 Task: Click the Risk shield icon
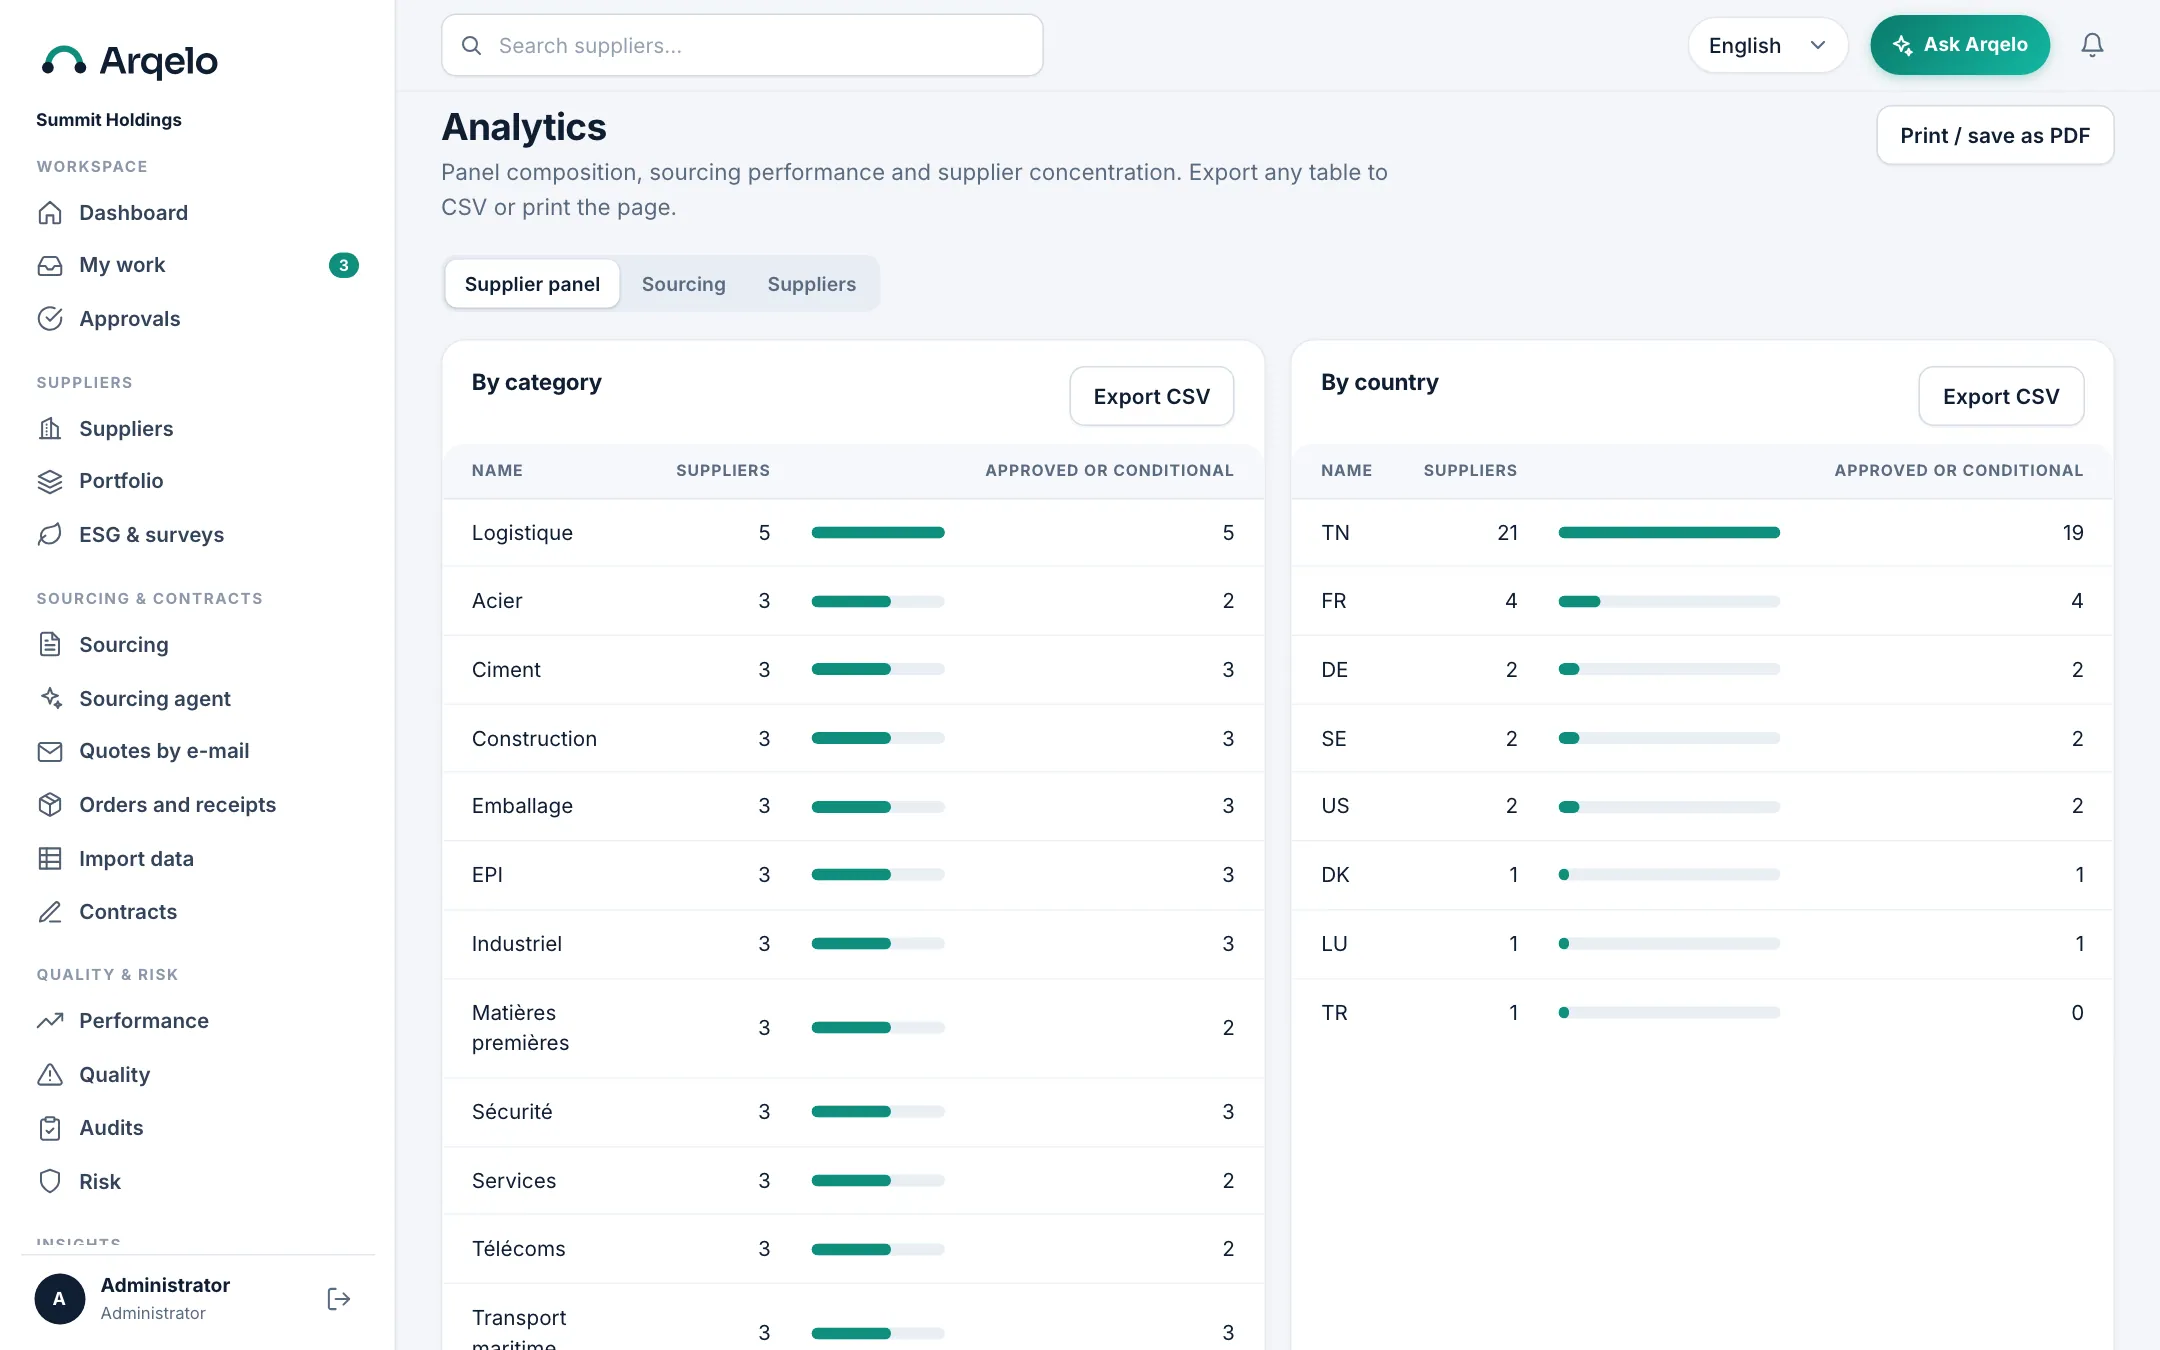point(50,1182)
